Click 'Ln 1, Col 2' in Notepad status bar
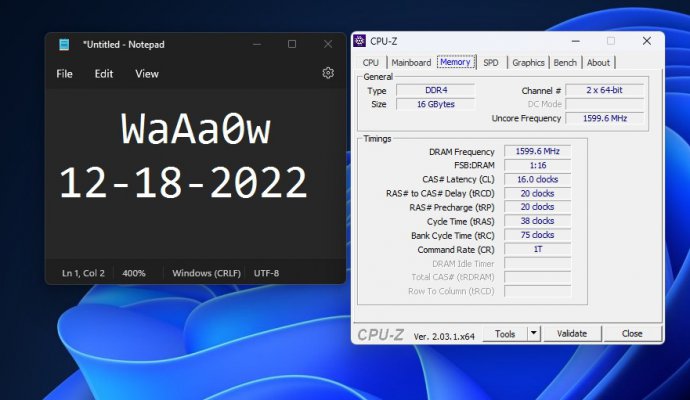690x400 pixels. pyautogui.click(x=83, y=273)
